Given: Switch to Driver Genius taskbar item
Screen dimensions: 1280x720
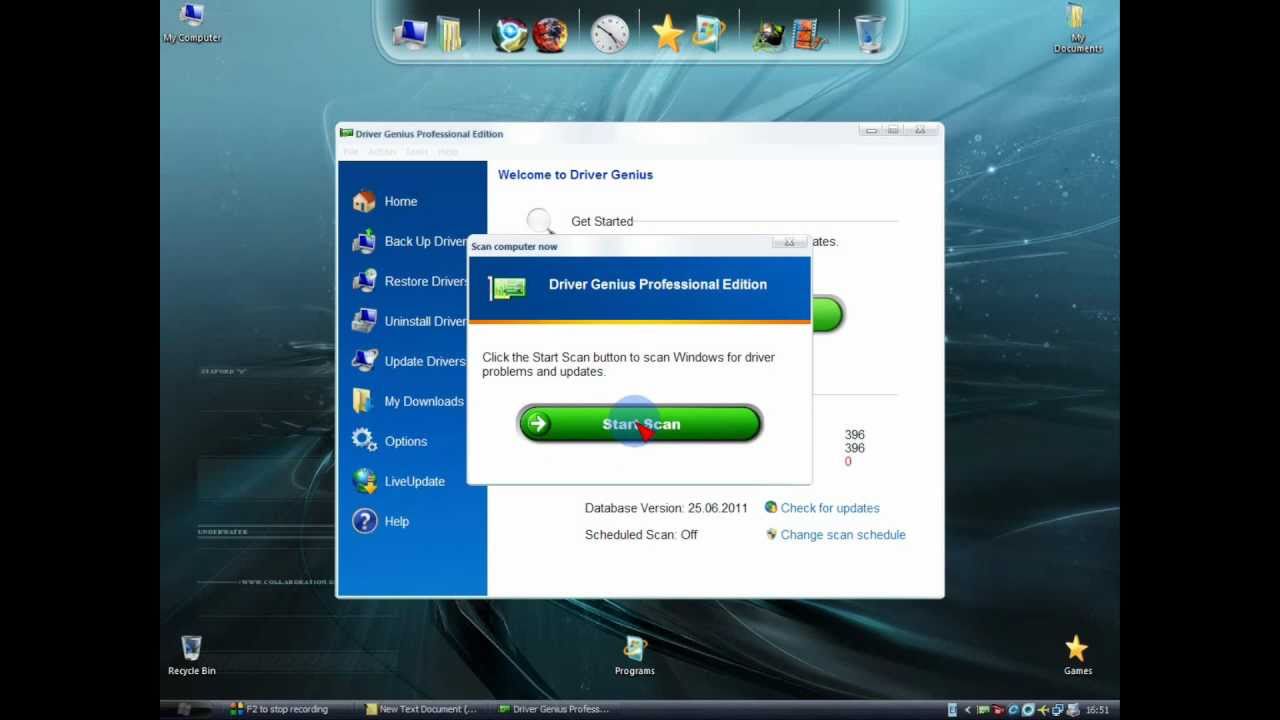Looking at the screenshot, I should point(554,709).
